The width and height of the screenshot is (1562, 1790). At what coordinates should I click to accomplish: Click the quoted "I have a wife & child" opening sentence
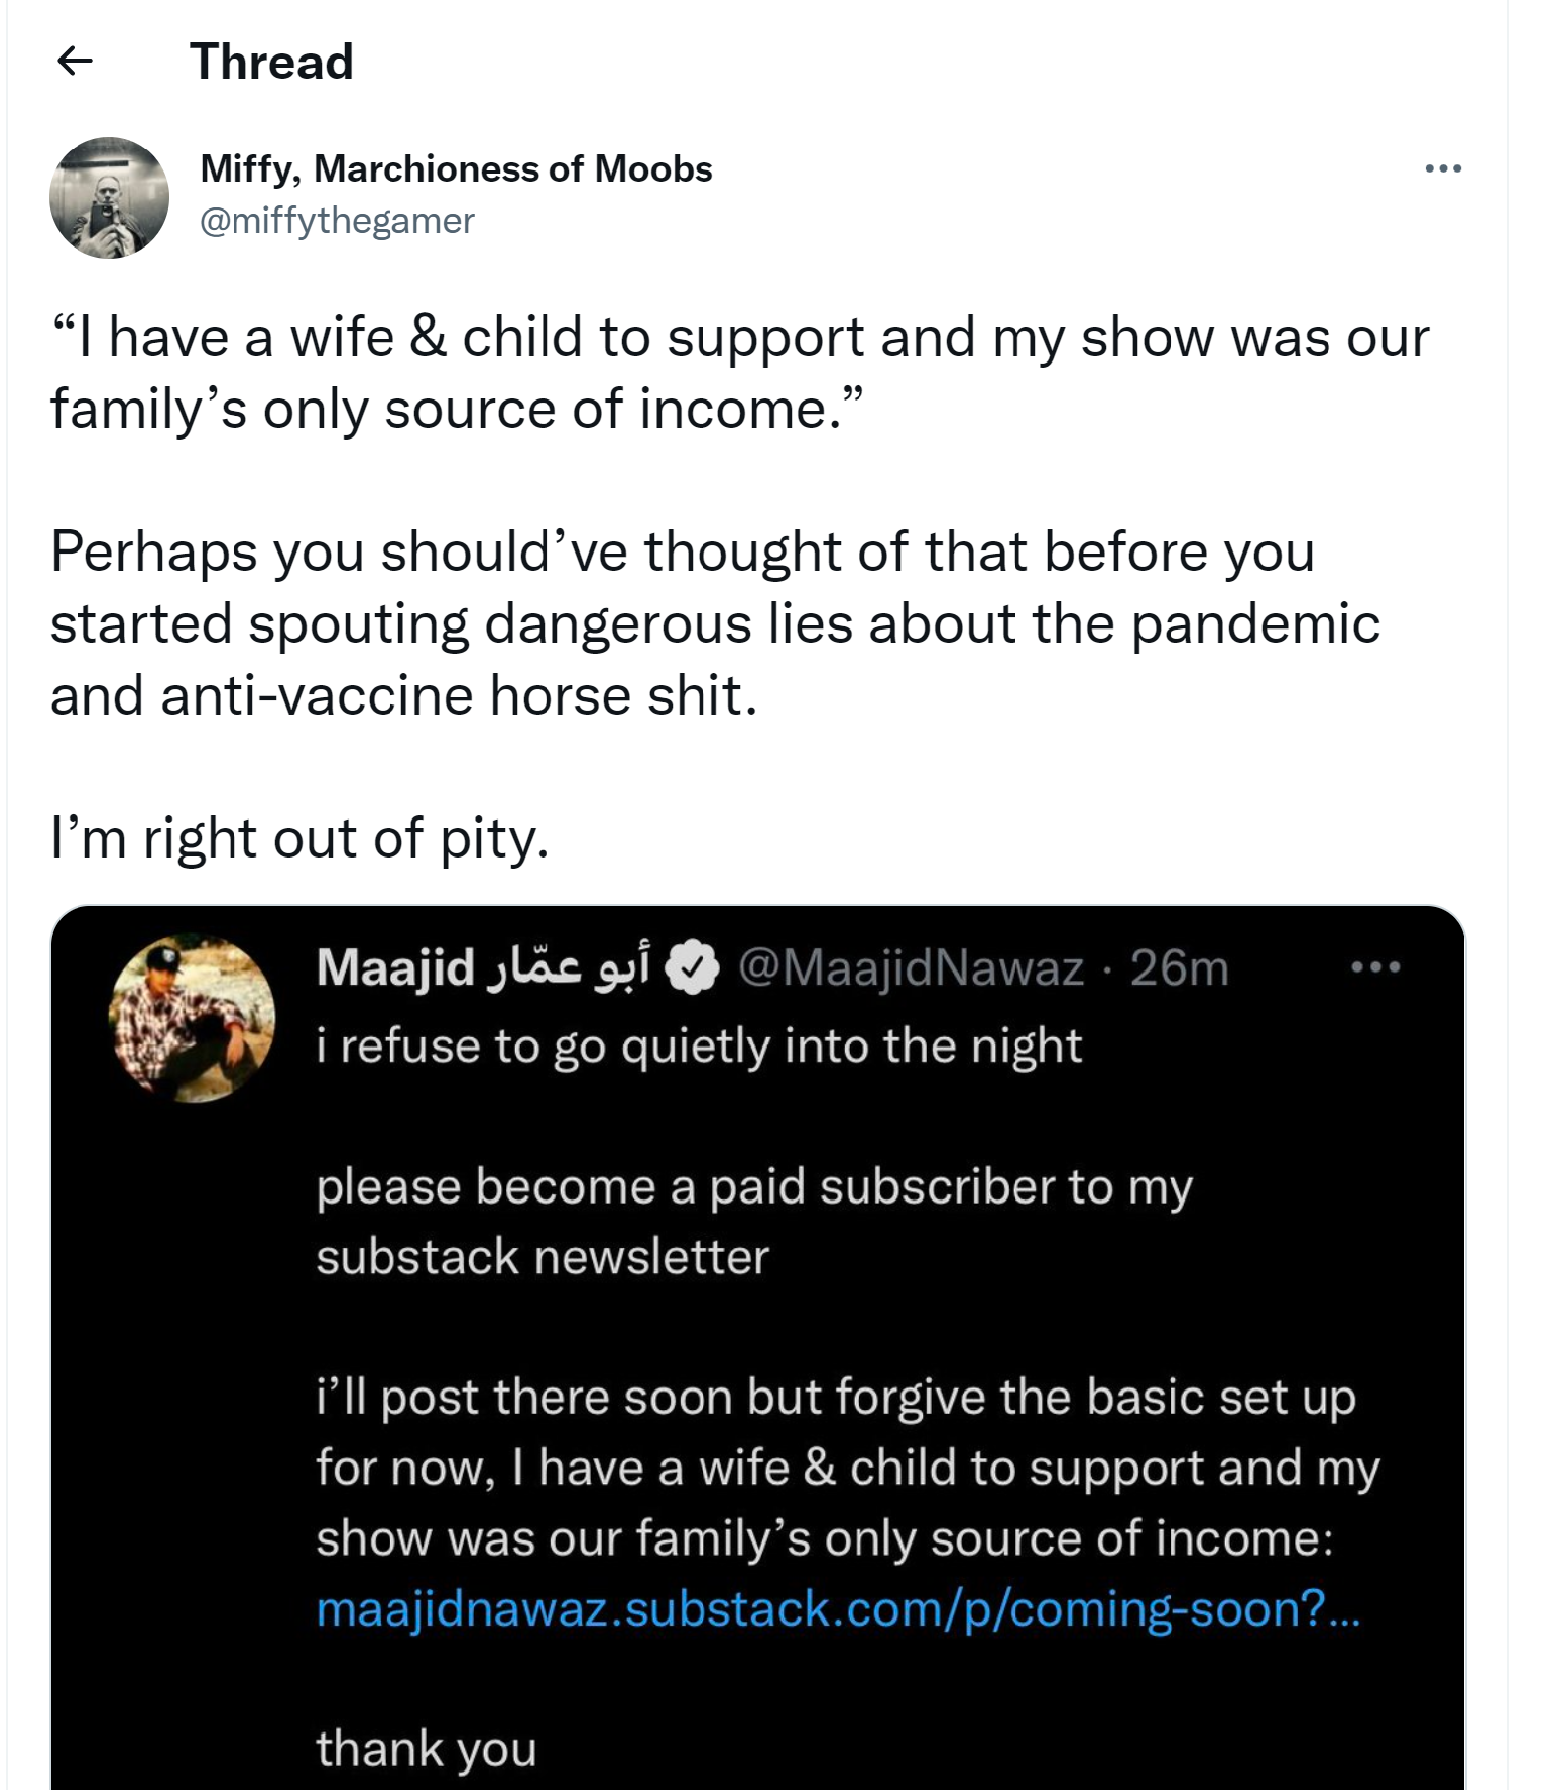tap(740, 373)
